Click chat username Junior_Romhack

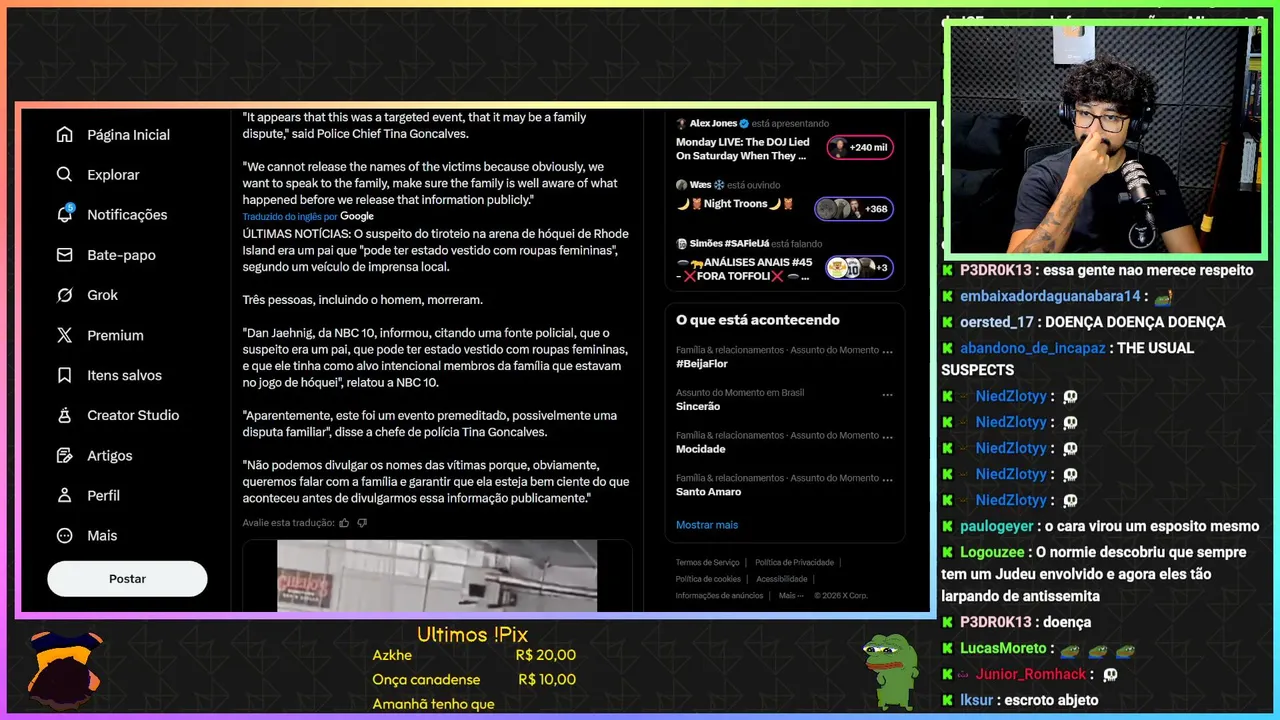pos(1031,674)
